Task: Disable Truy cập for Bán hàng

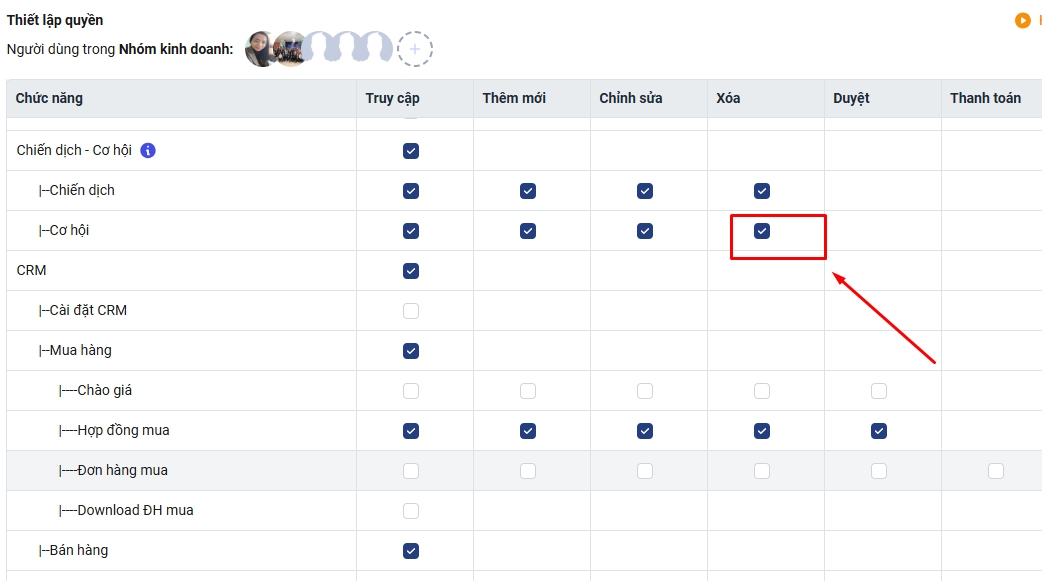Action: point(411,551)
